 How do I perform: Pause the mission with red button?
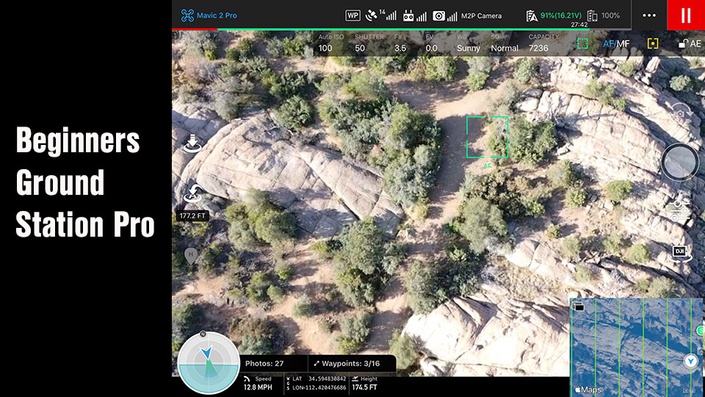686,15
